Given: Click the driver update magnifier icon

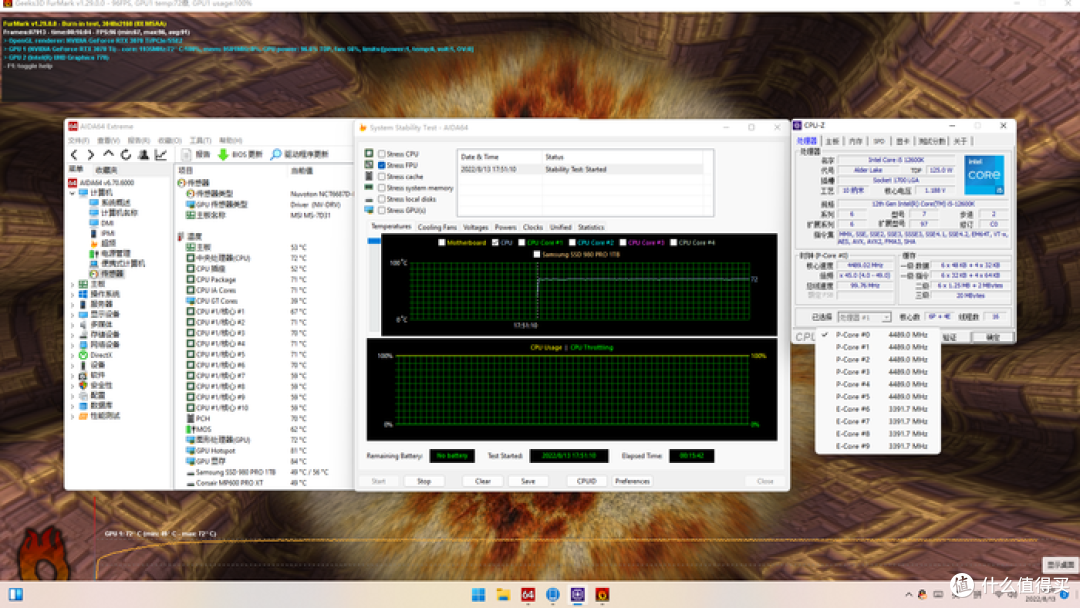Looking at the screenshot, I should (x=276, y=155).
